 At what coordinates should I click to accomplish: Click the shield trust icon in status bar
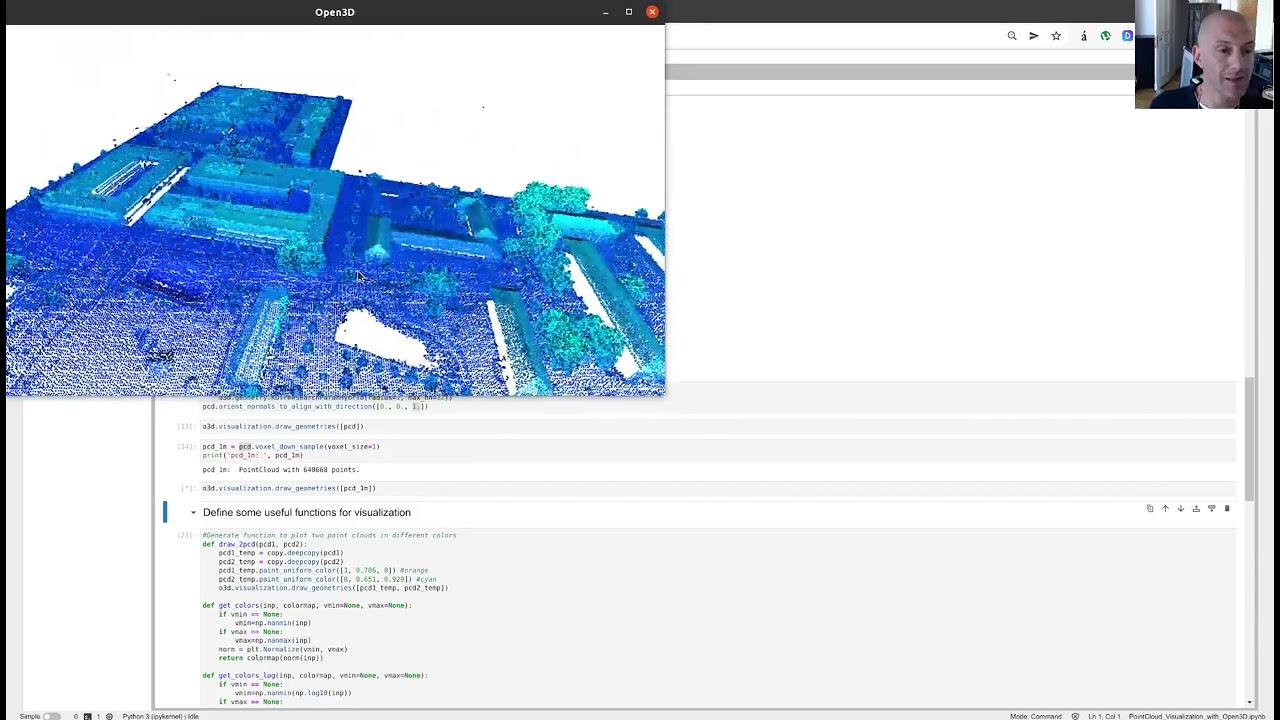[1075, 716]
